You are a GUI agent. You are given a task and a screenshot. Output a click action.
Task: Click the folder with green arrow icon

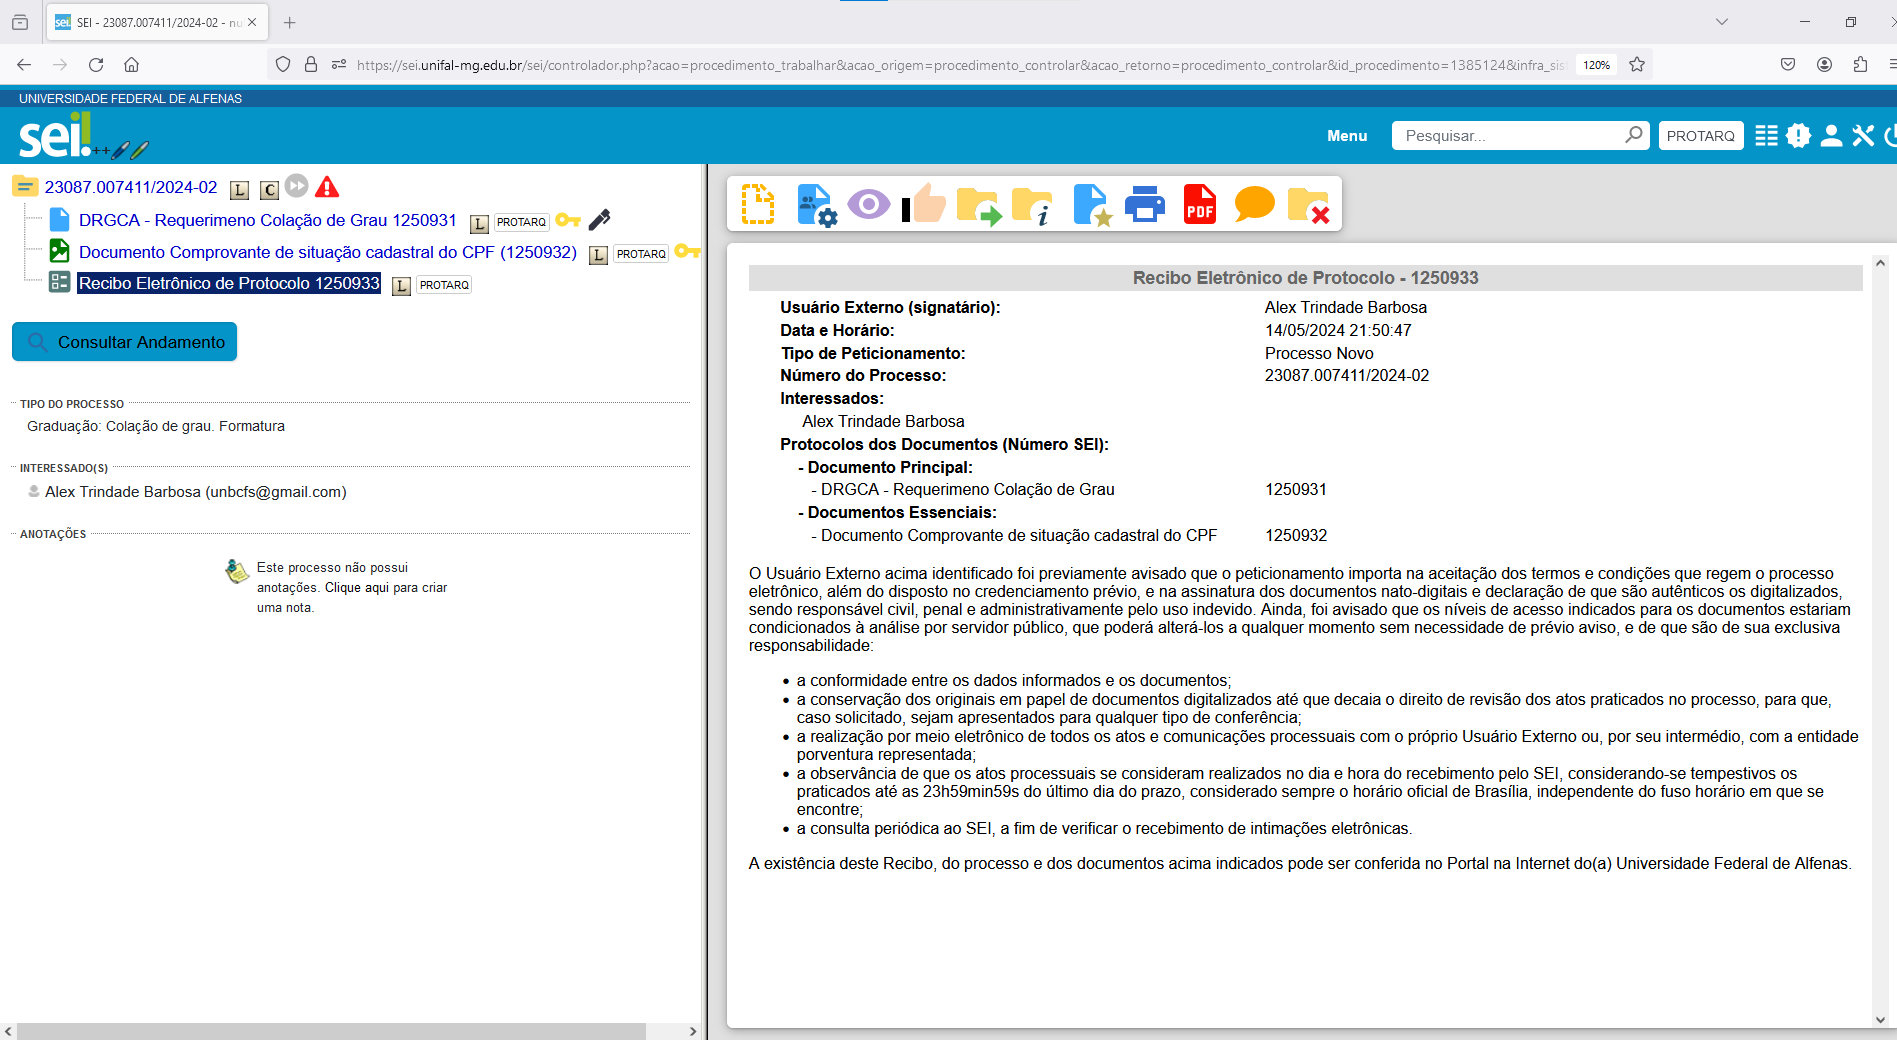point(979,205)
